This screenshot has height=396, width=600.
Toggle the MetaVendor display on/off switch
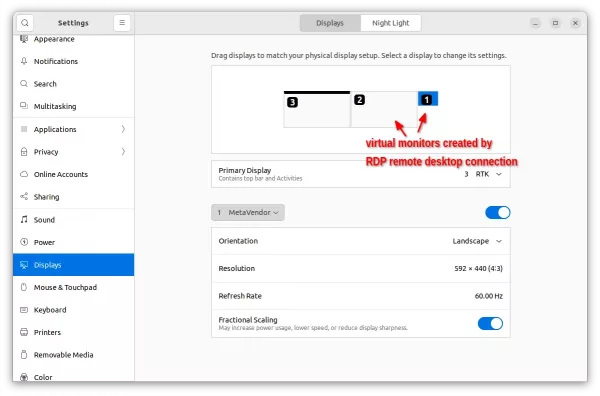click(497, 213)
